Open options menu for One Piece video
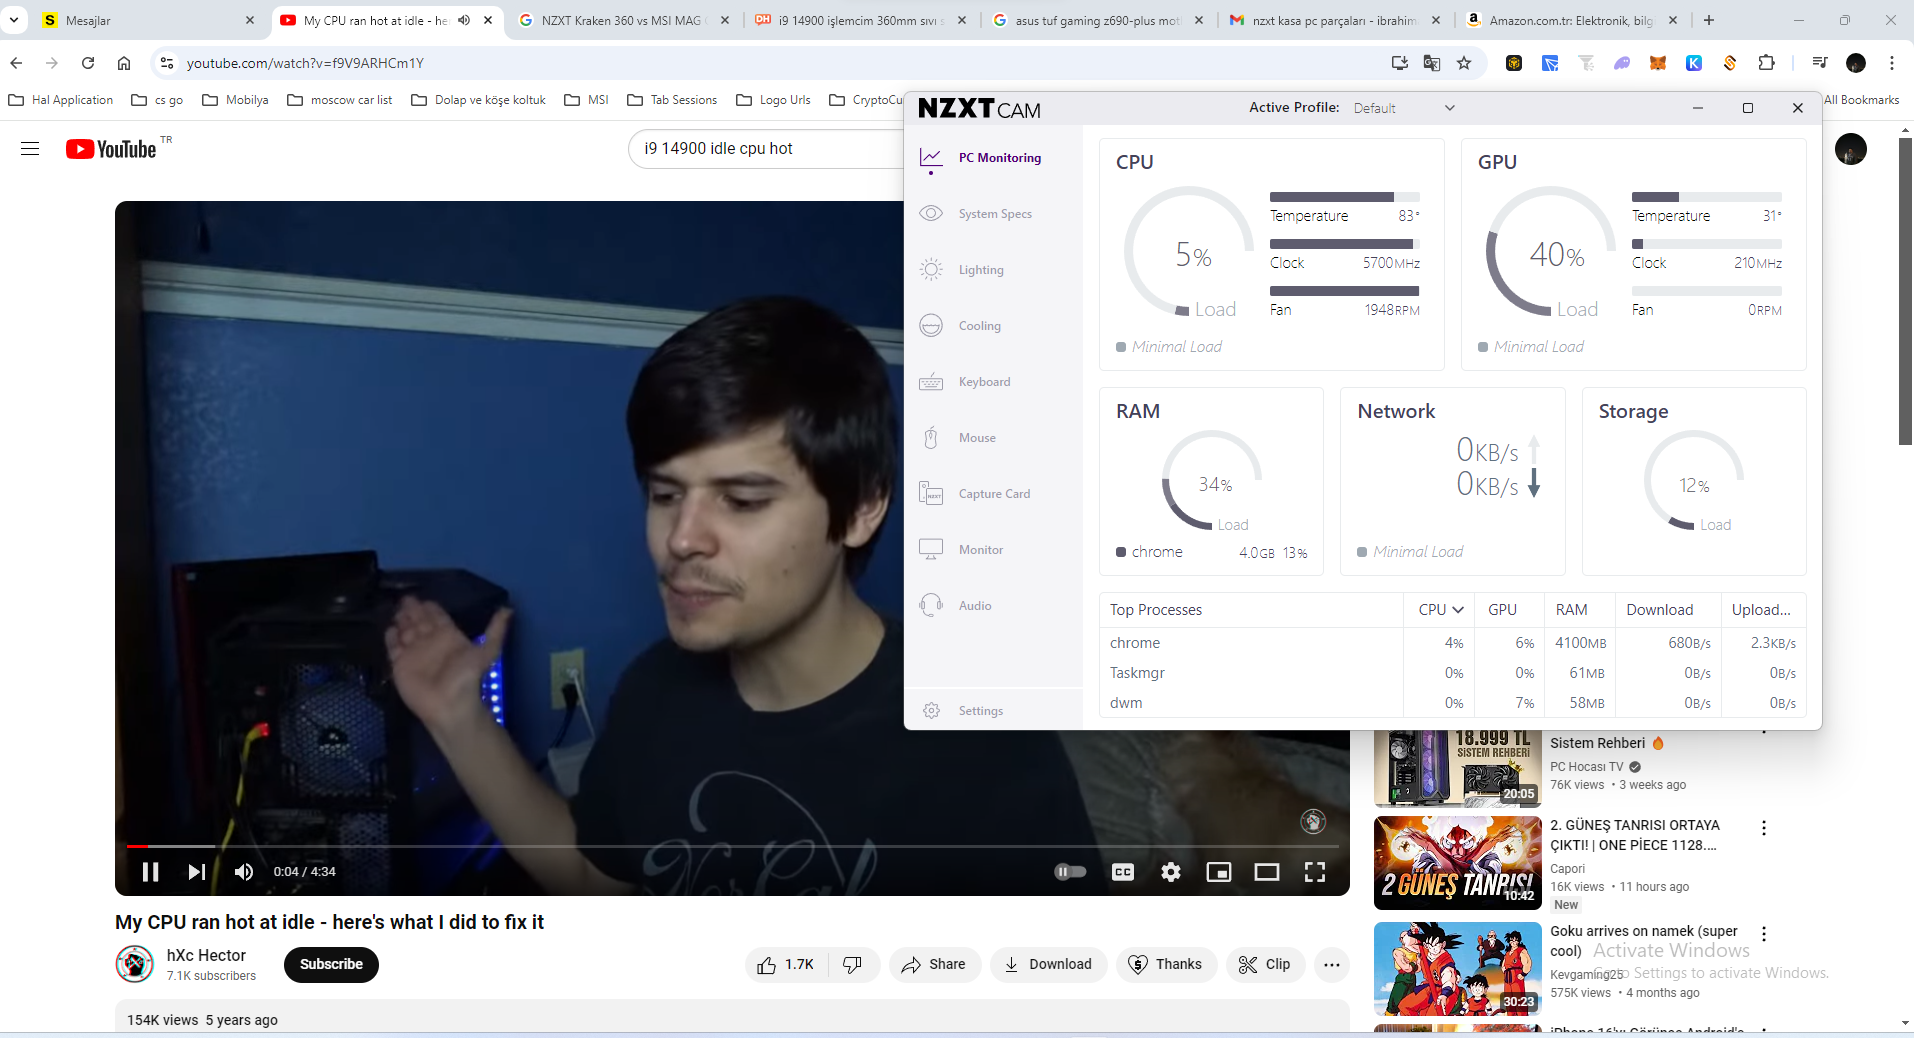 (x=1764, y=828)
